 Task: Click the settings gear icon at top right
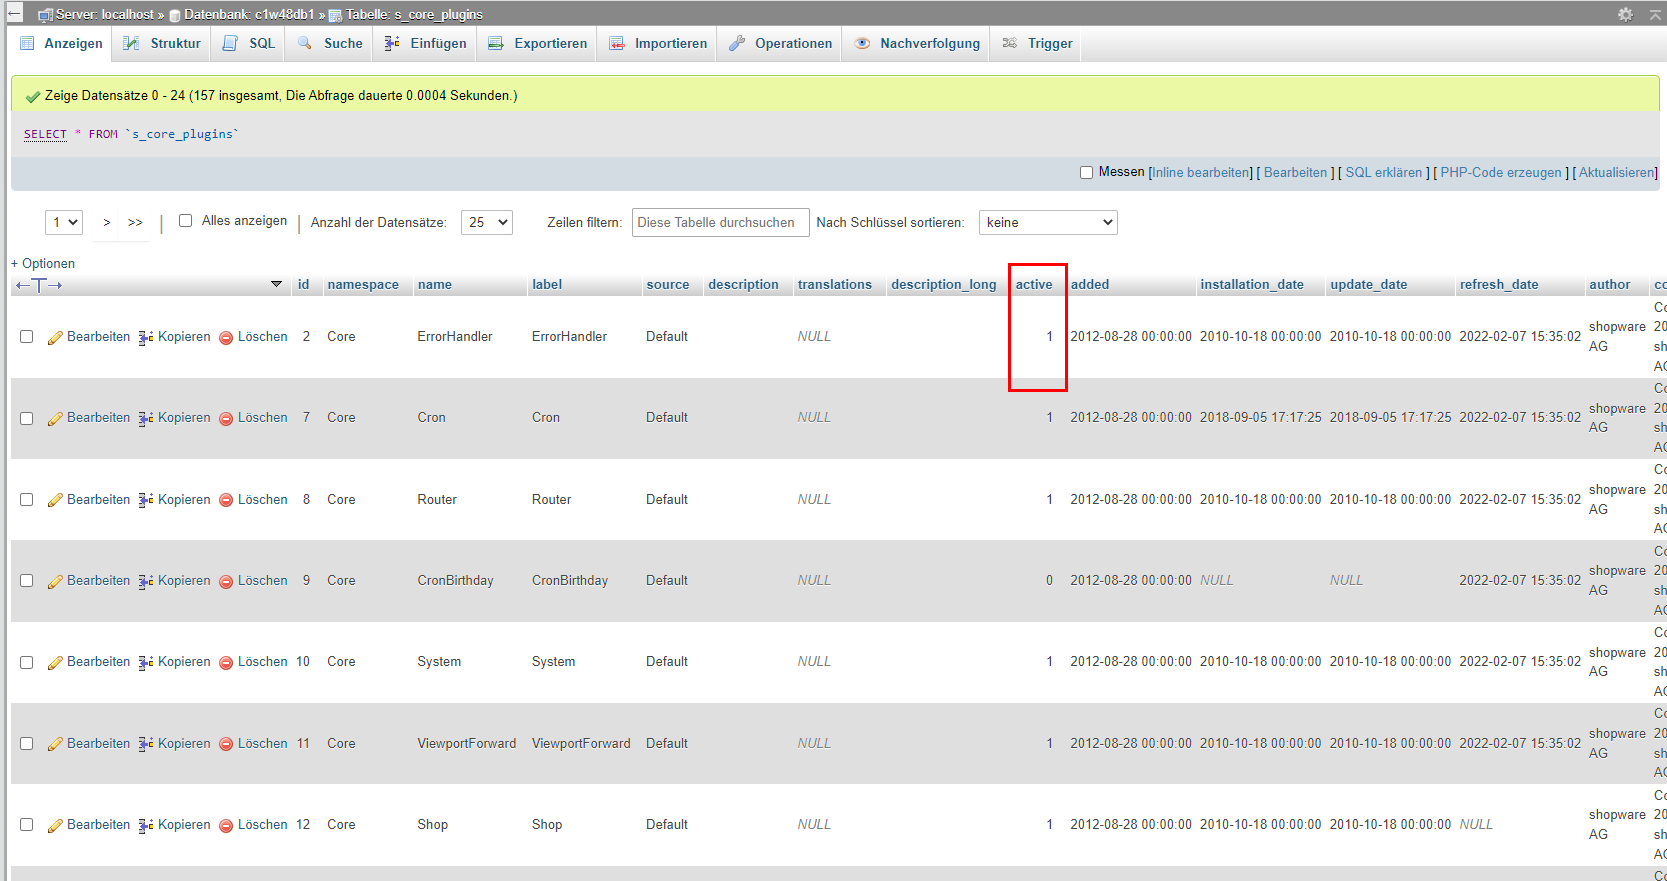point(1625,14)
